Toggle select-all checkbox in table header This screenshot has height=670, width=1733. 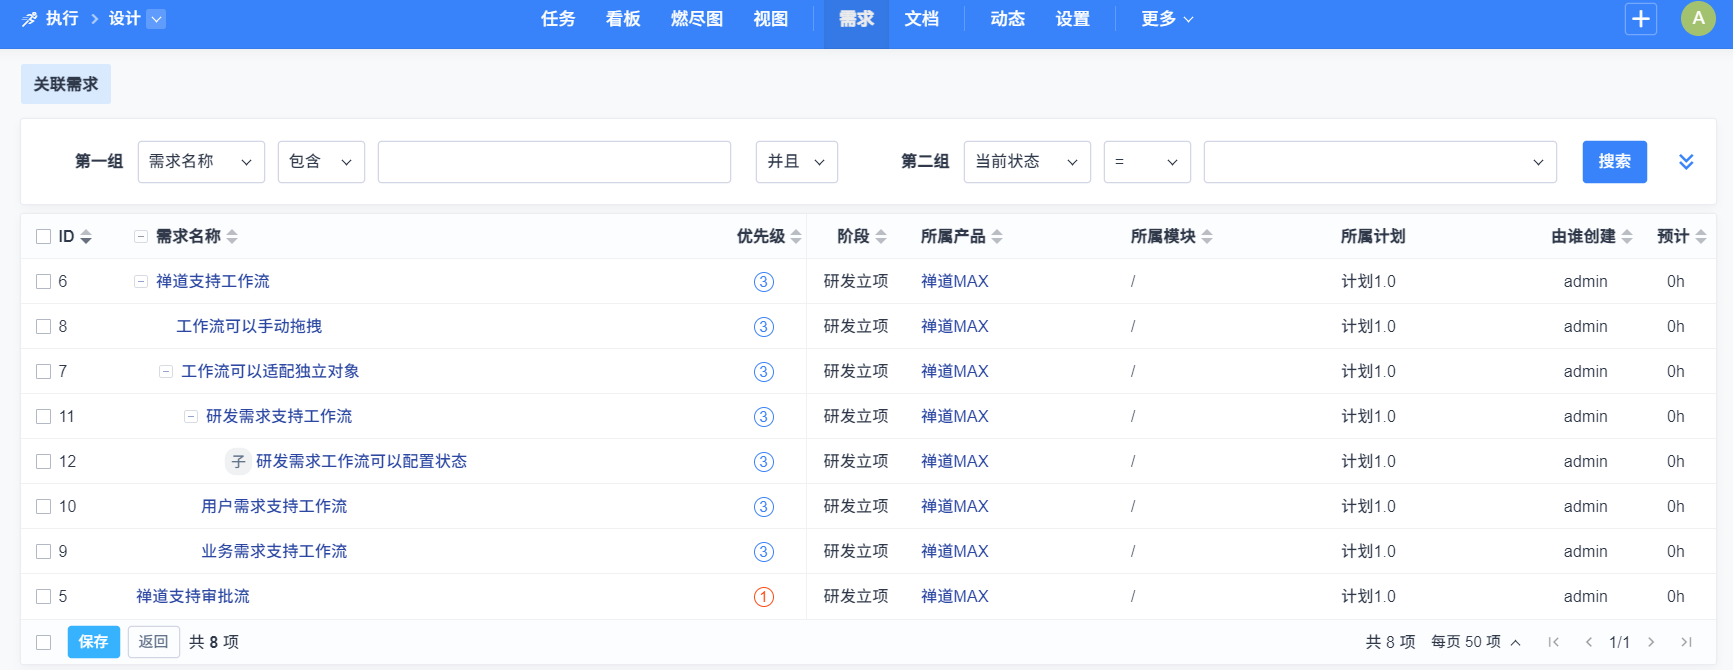click(44, 237)
